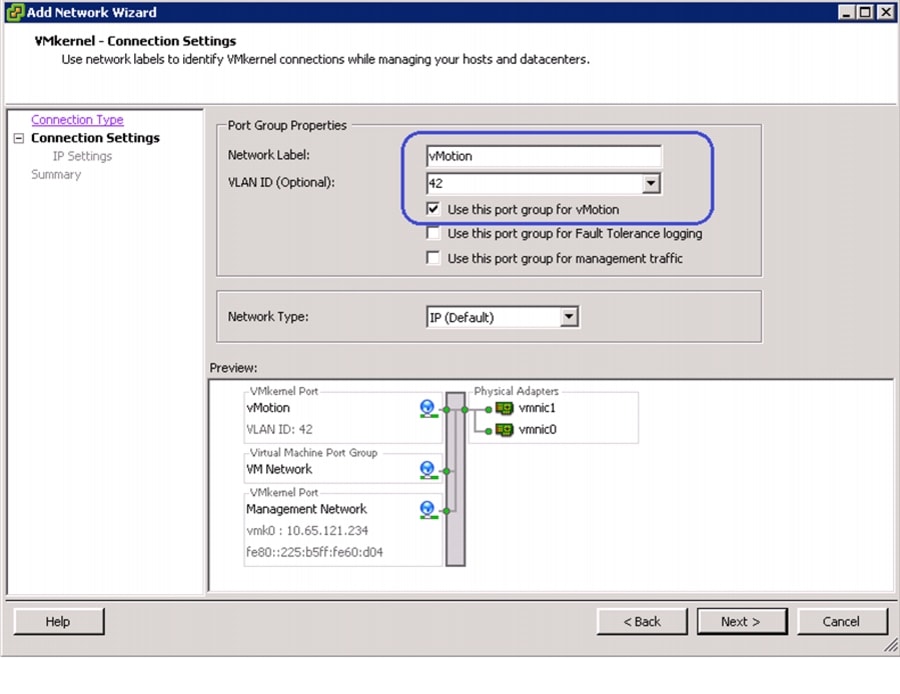Click the vMotion VMkernel port globe icon
Image resolution: width=900 pixels, height=694 pixels.
tap(428, 409)
